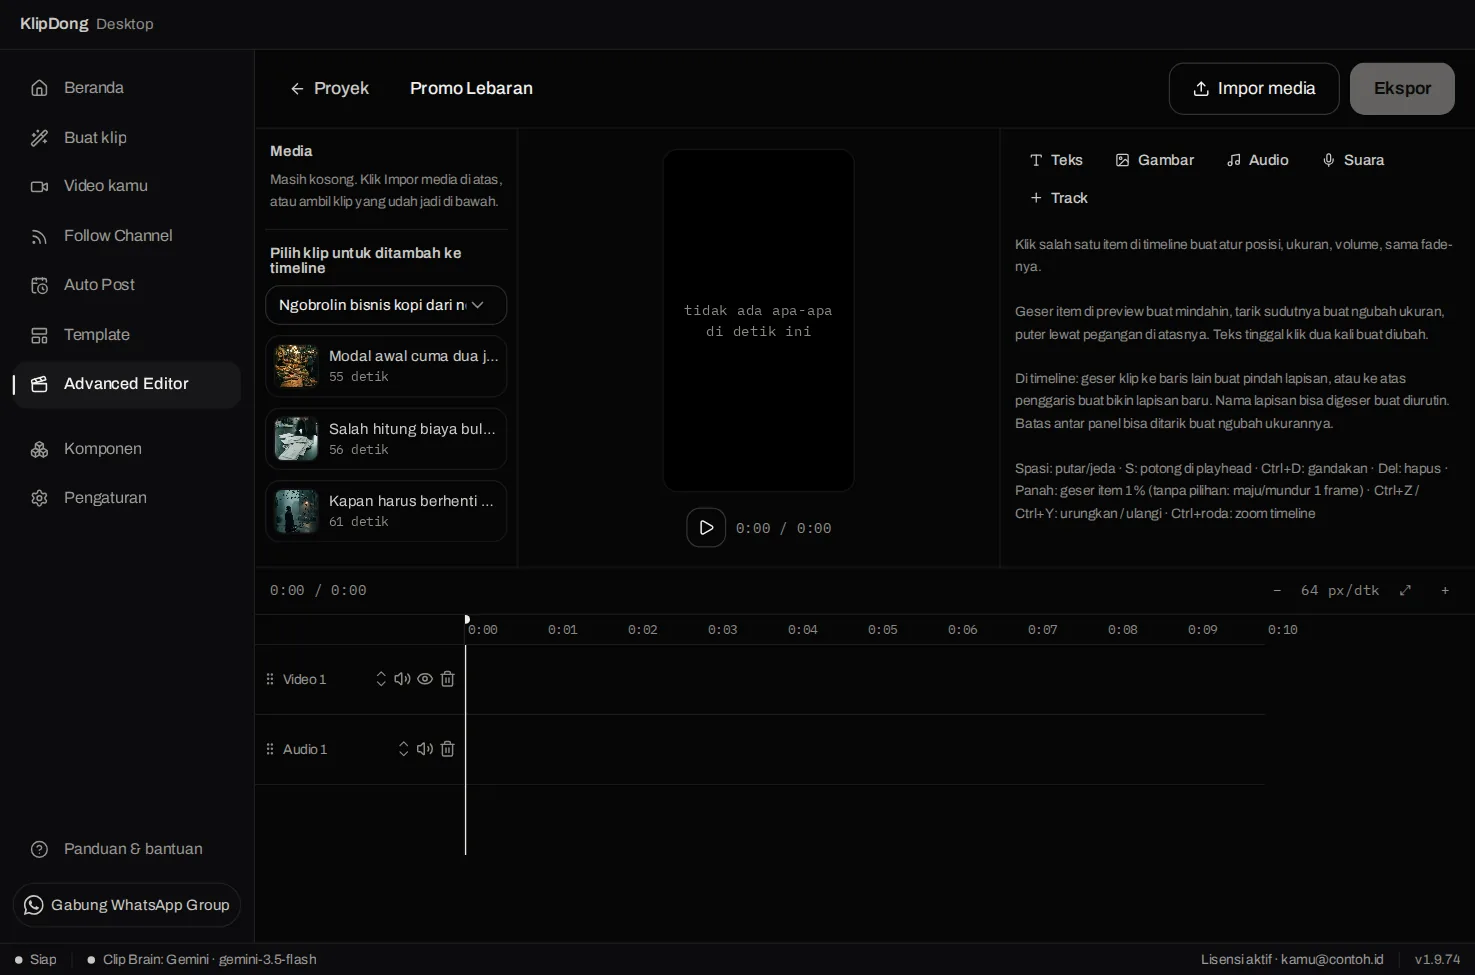The image size is (1475, 975).
Task: Grab the Video 1 track handle
Action: 270,679
